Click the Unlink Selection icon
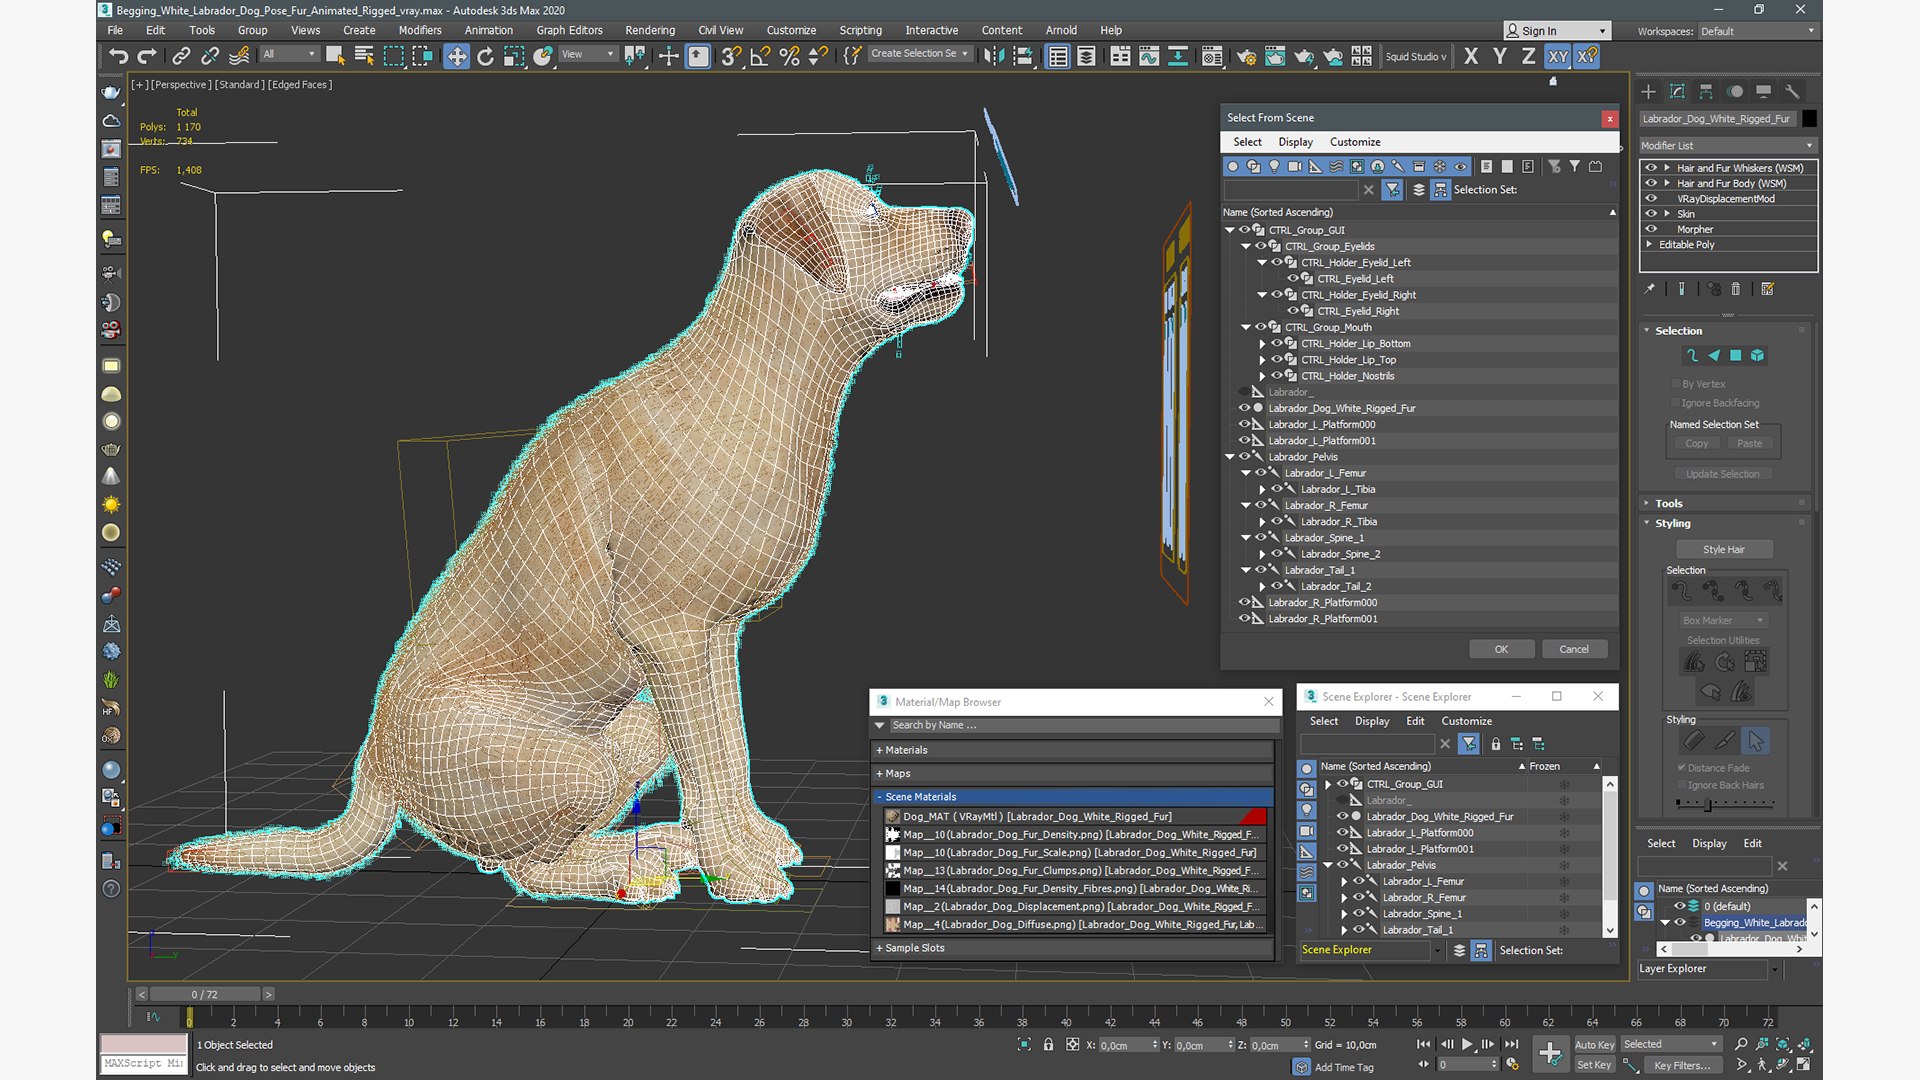The image size is (1920, 1080). coord(210,56)
